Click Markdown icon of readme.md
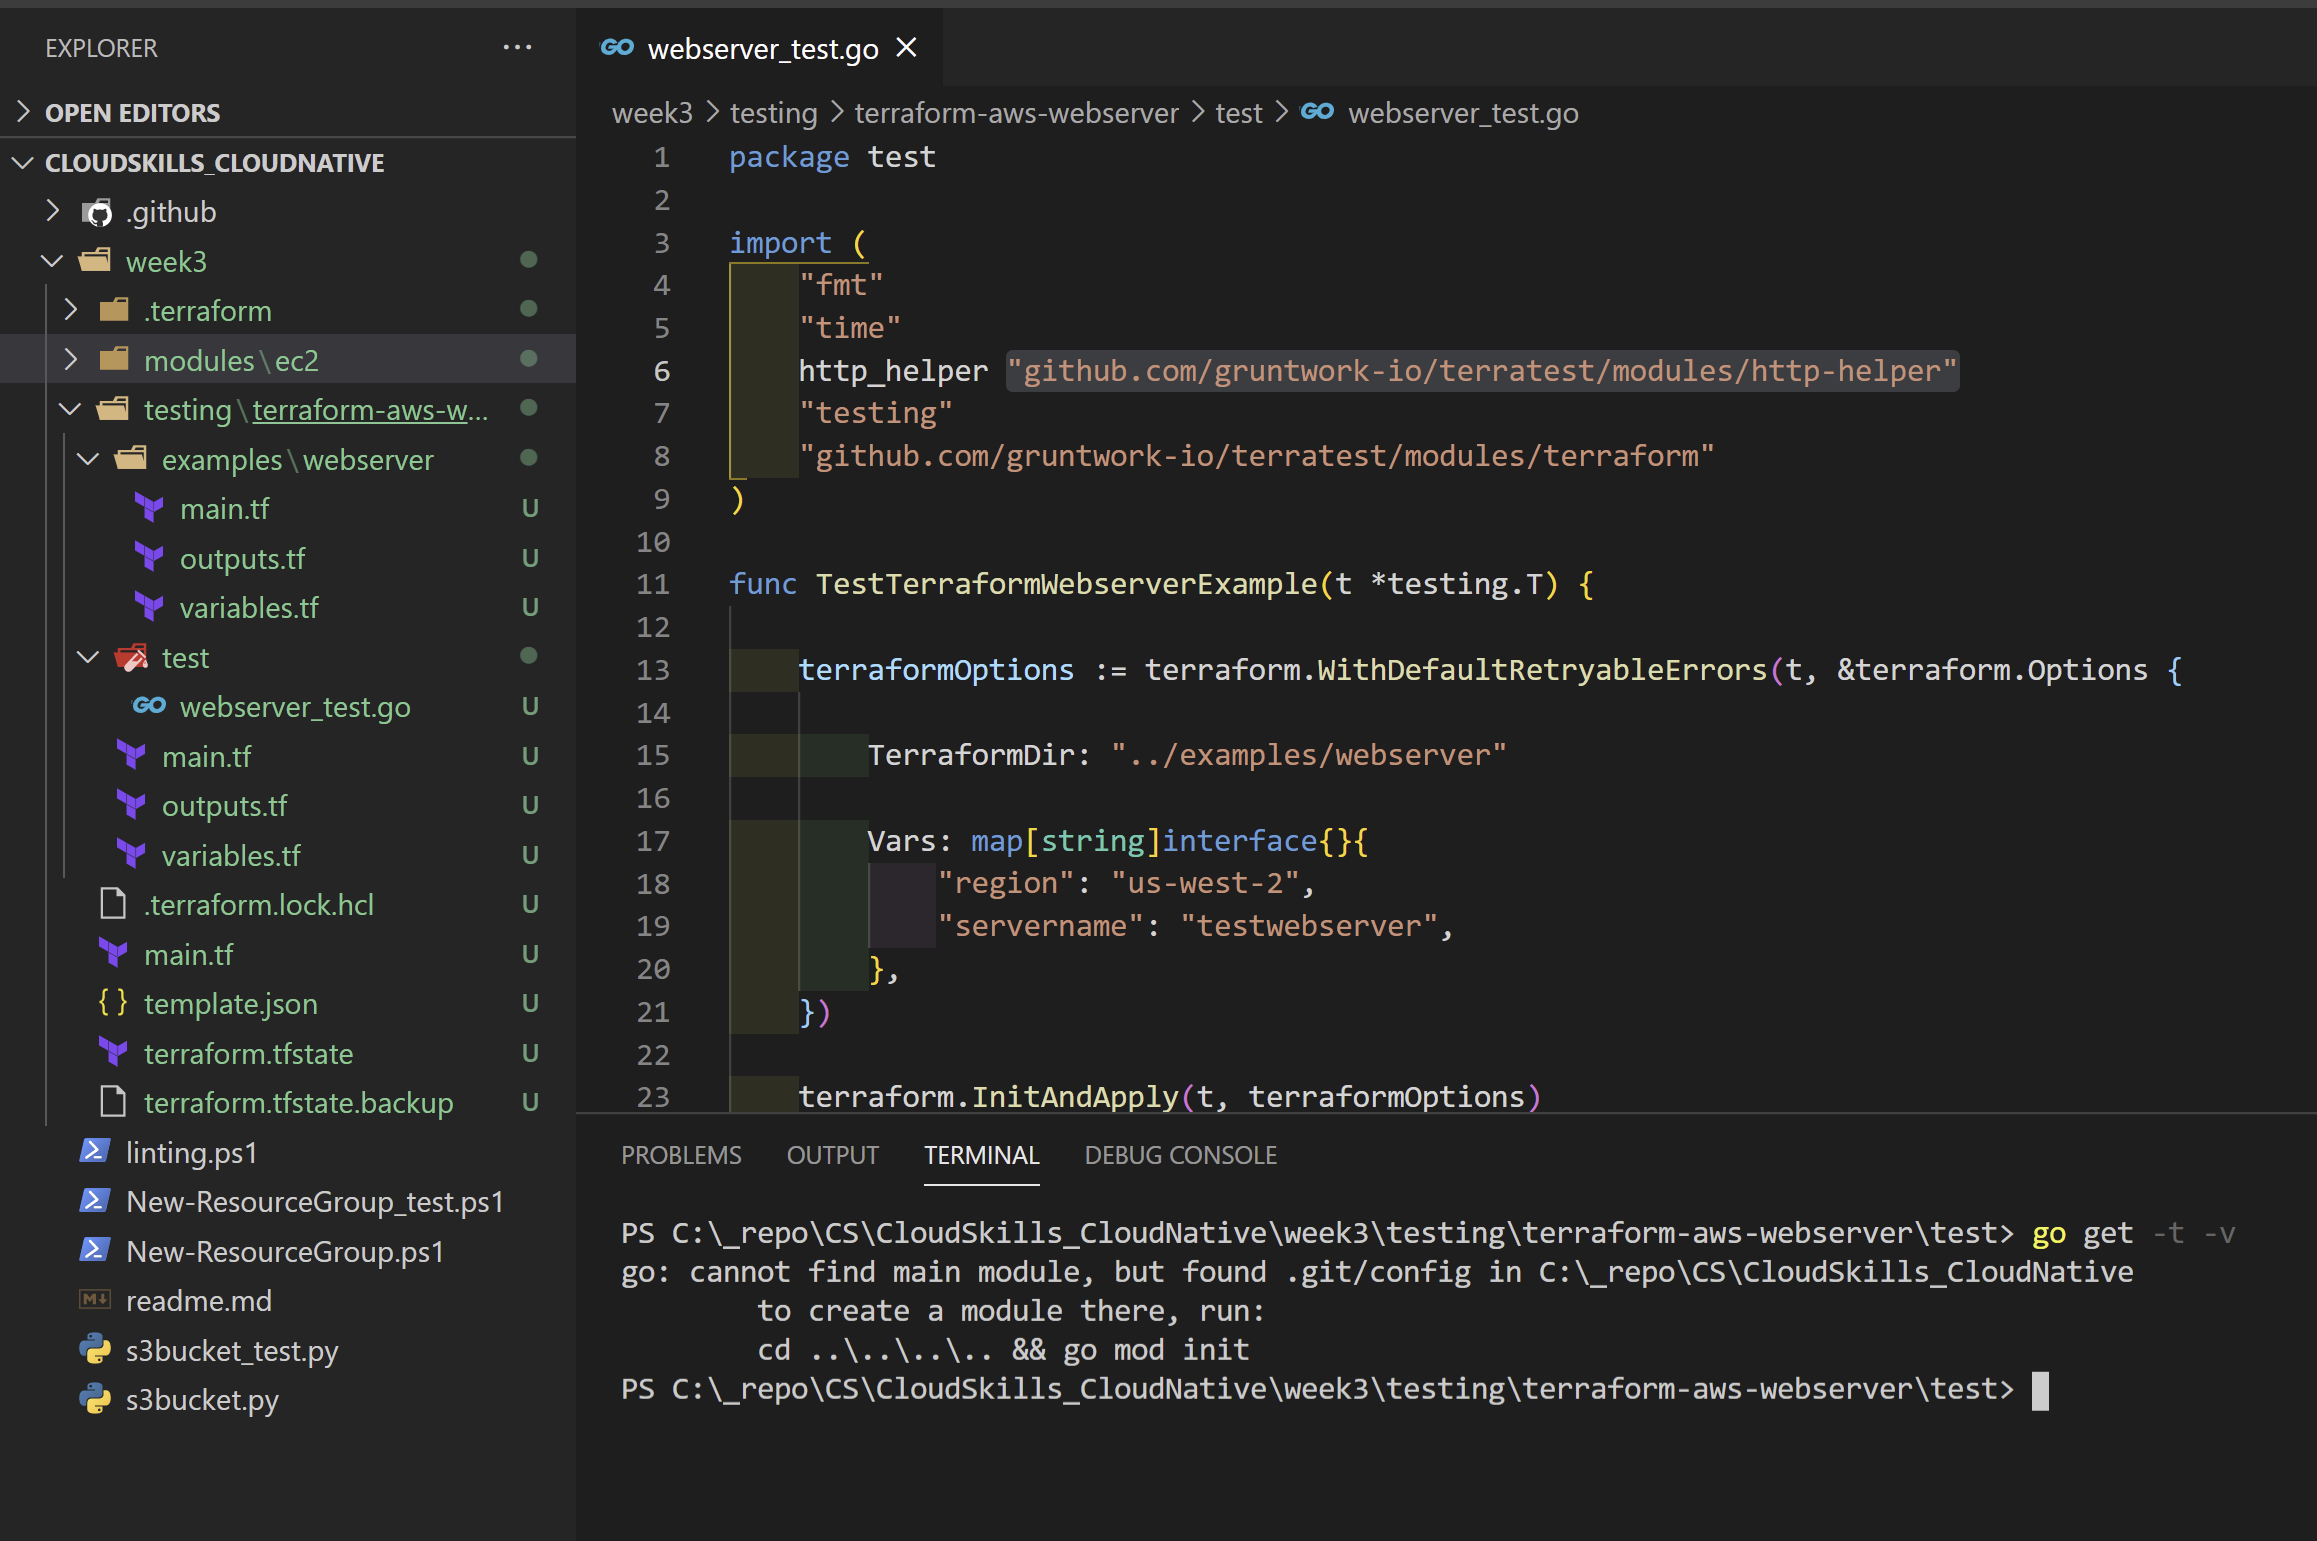2317x1541 pixels. click(95, 1300)
